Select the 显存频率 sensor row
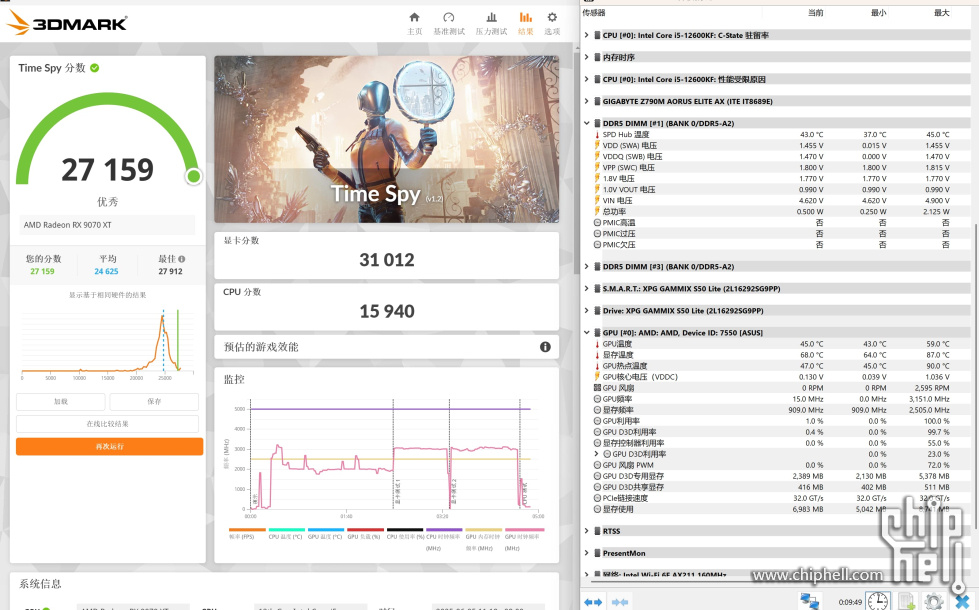Image resolution: width=979 pixels, height=610 pixels. pos(775,410)
